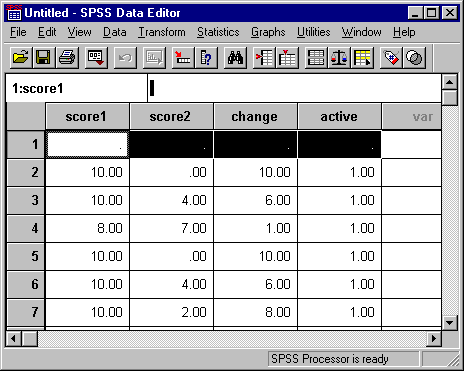Select row 7 header
This screenshot has width=464, height=371.
point(26,312)
